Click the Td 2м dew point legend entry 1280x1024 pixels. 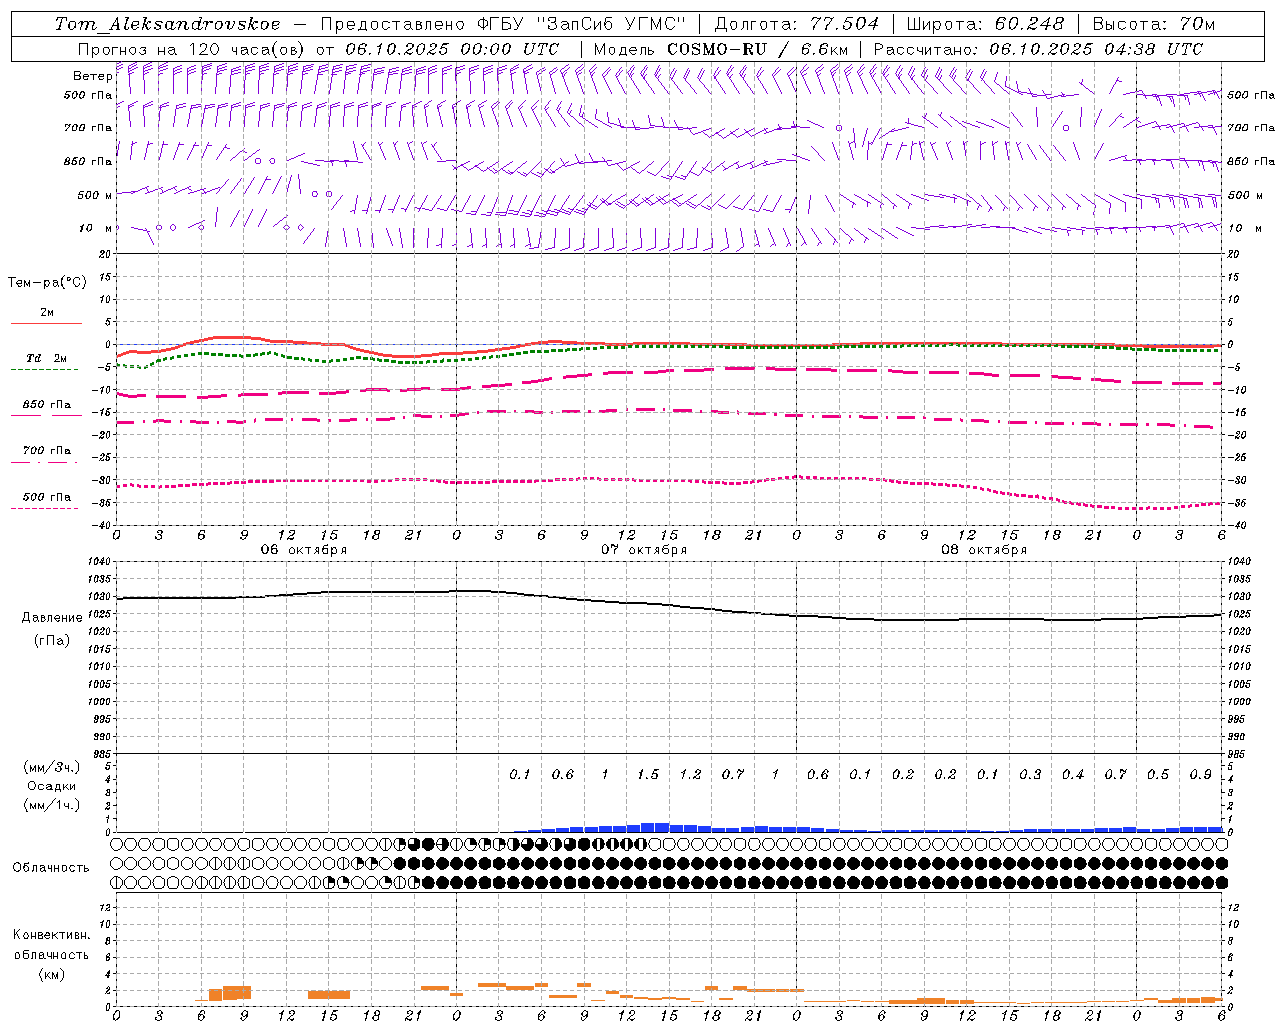coord(47,358)
